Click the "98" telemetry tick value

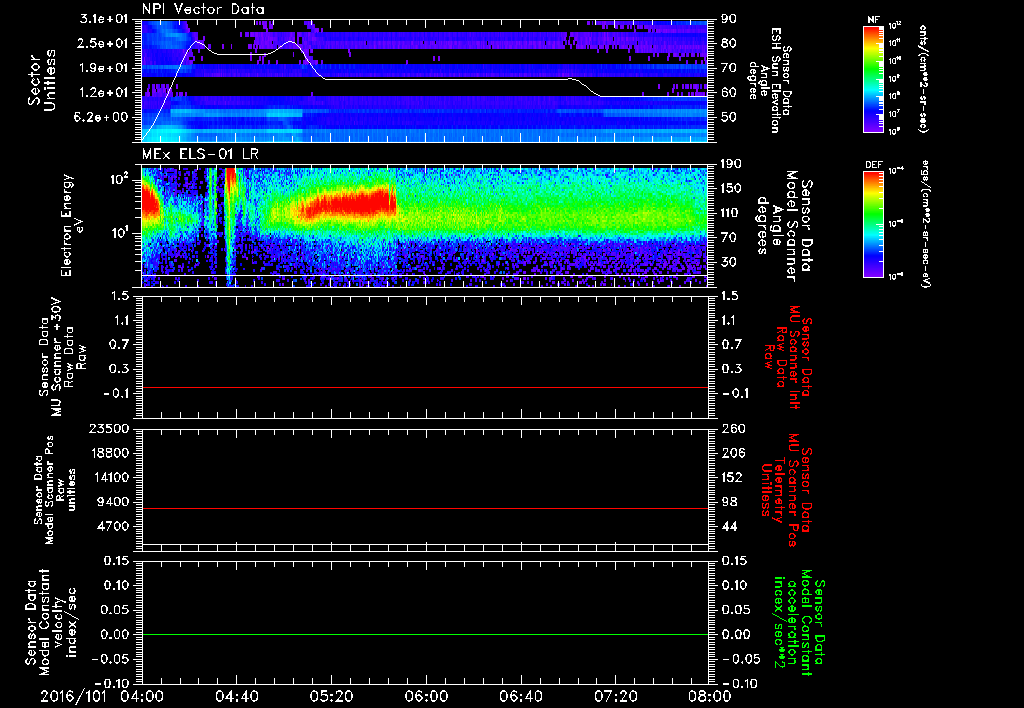pos(729,502)
